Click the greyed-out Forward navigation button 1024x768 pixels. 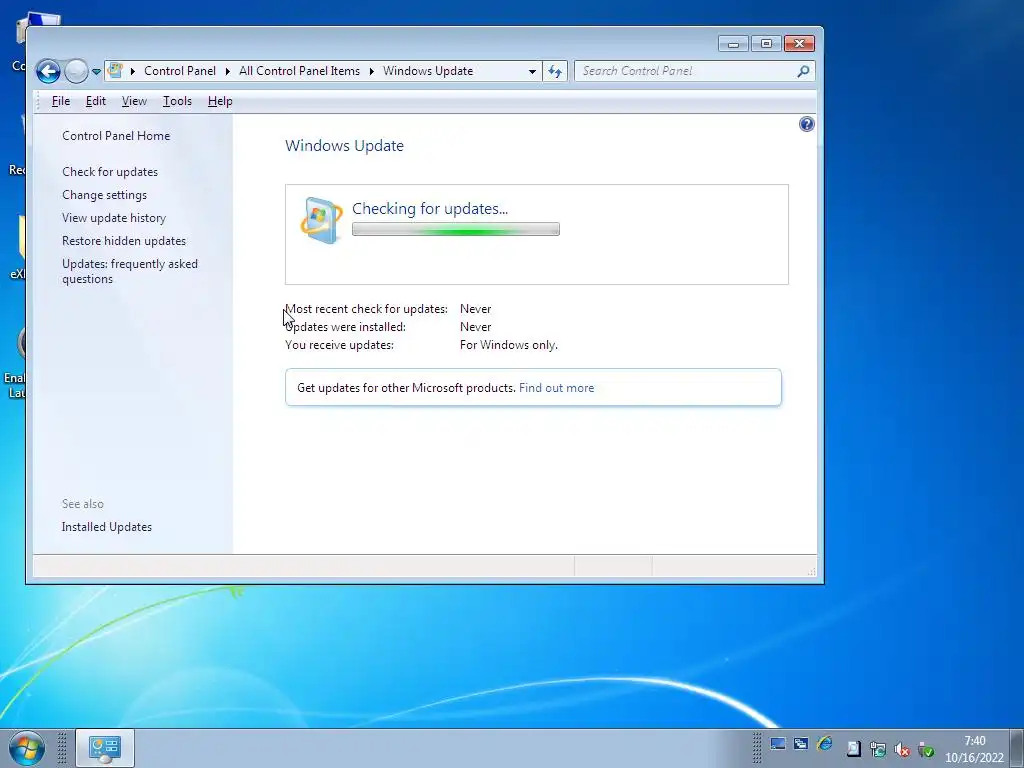76,71
